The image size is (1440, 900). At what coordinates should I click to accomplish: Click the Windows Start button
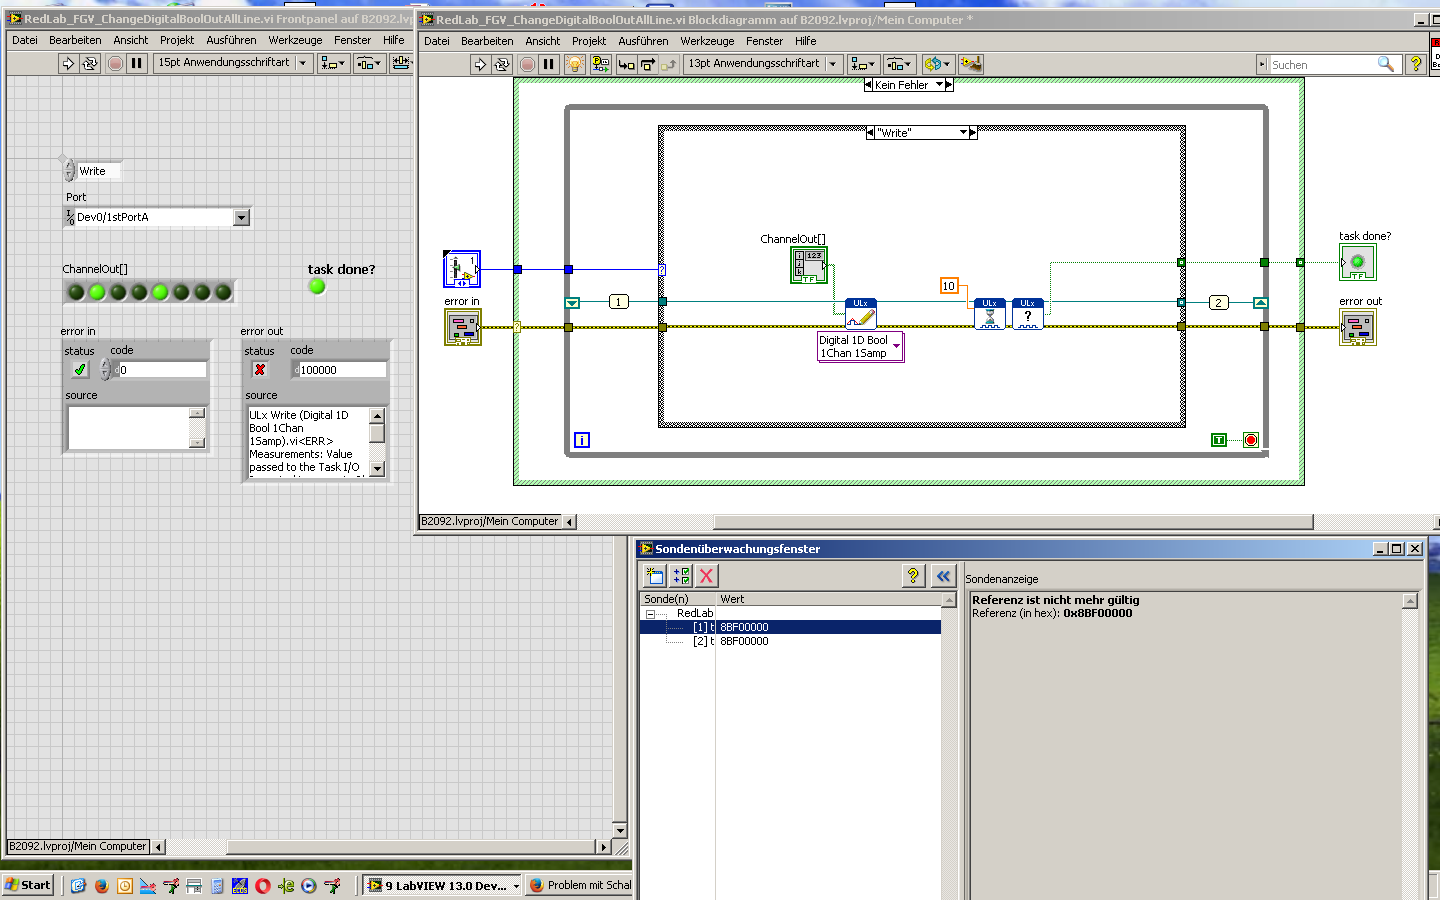pyautogui.click(x=28, y=885)
